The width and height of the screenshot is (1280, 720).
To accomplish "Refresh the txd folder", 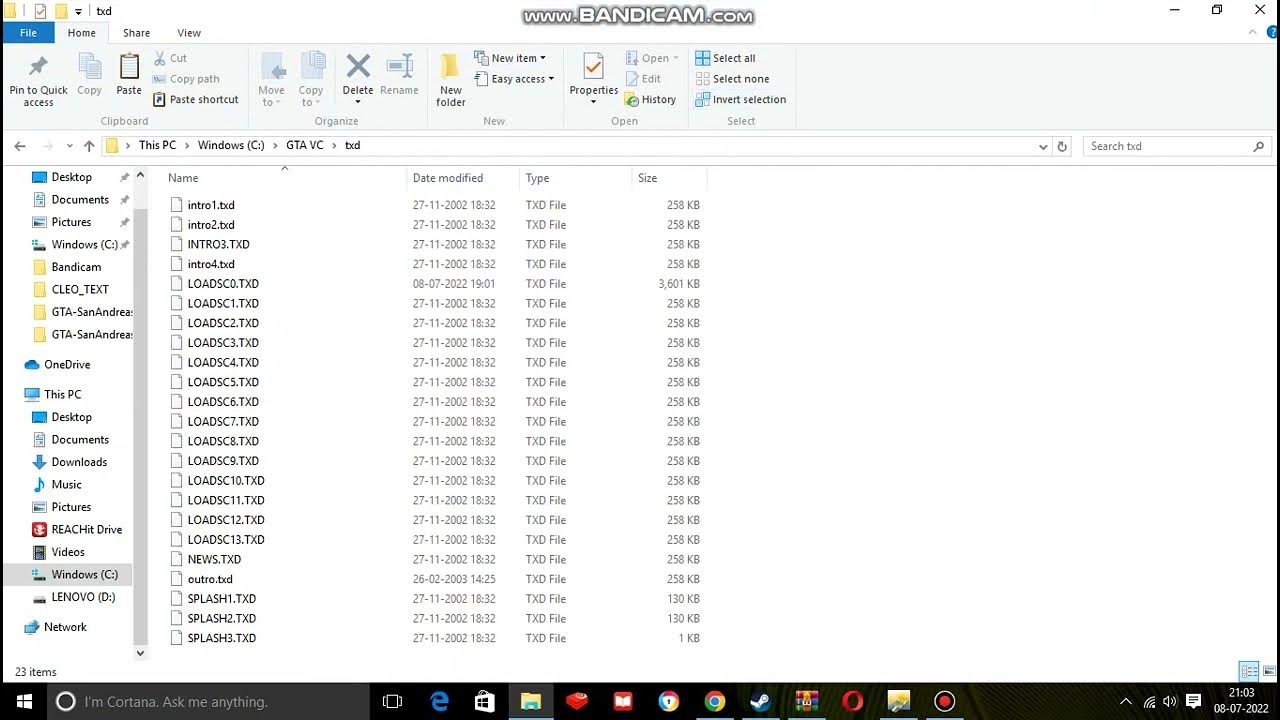I will pos(1062,146).
